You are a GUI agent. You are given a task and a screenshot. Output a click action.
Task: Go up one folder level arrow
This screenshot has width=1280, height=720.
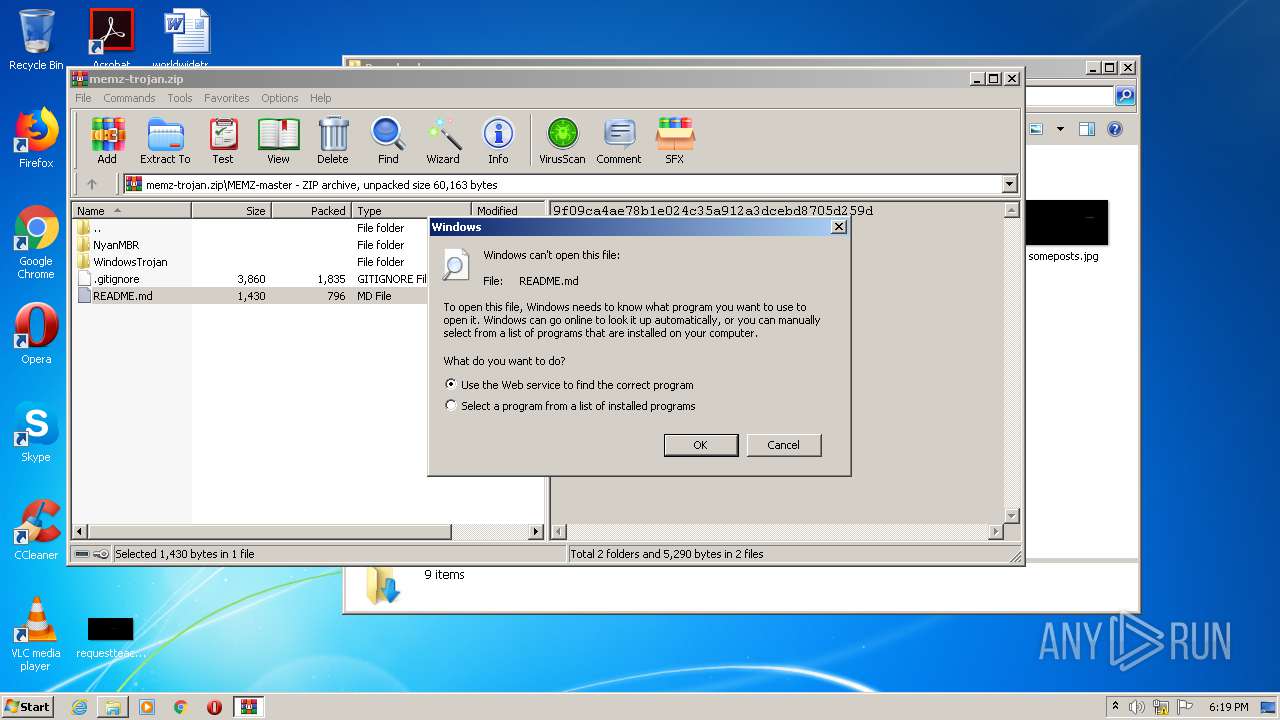tap(92, 184)
